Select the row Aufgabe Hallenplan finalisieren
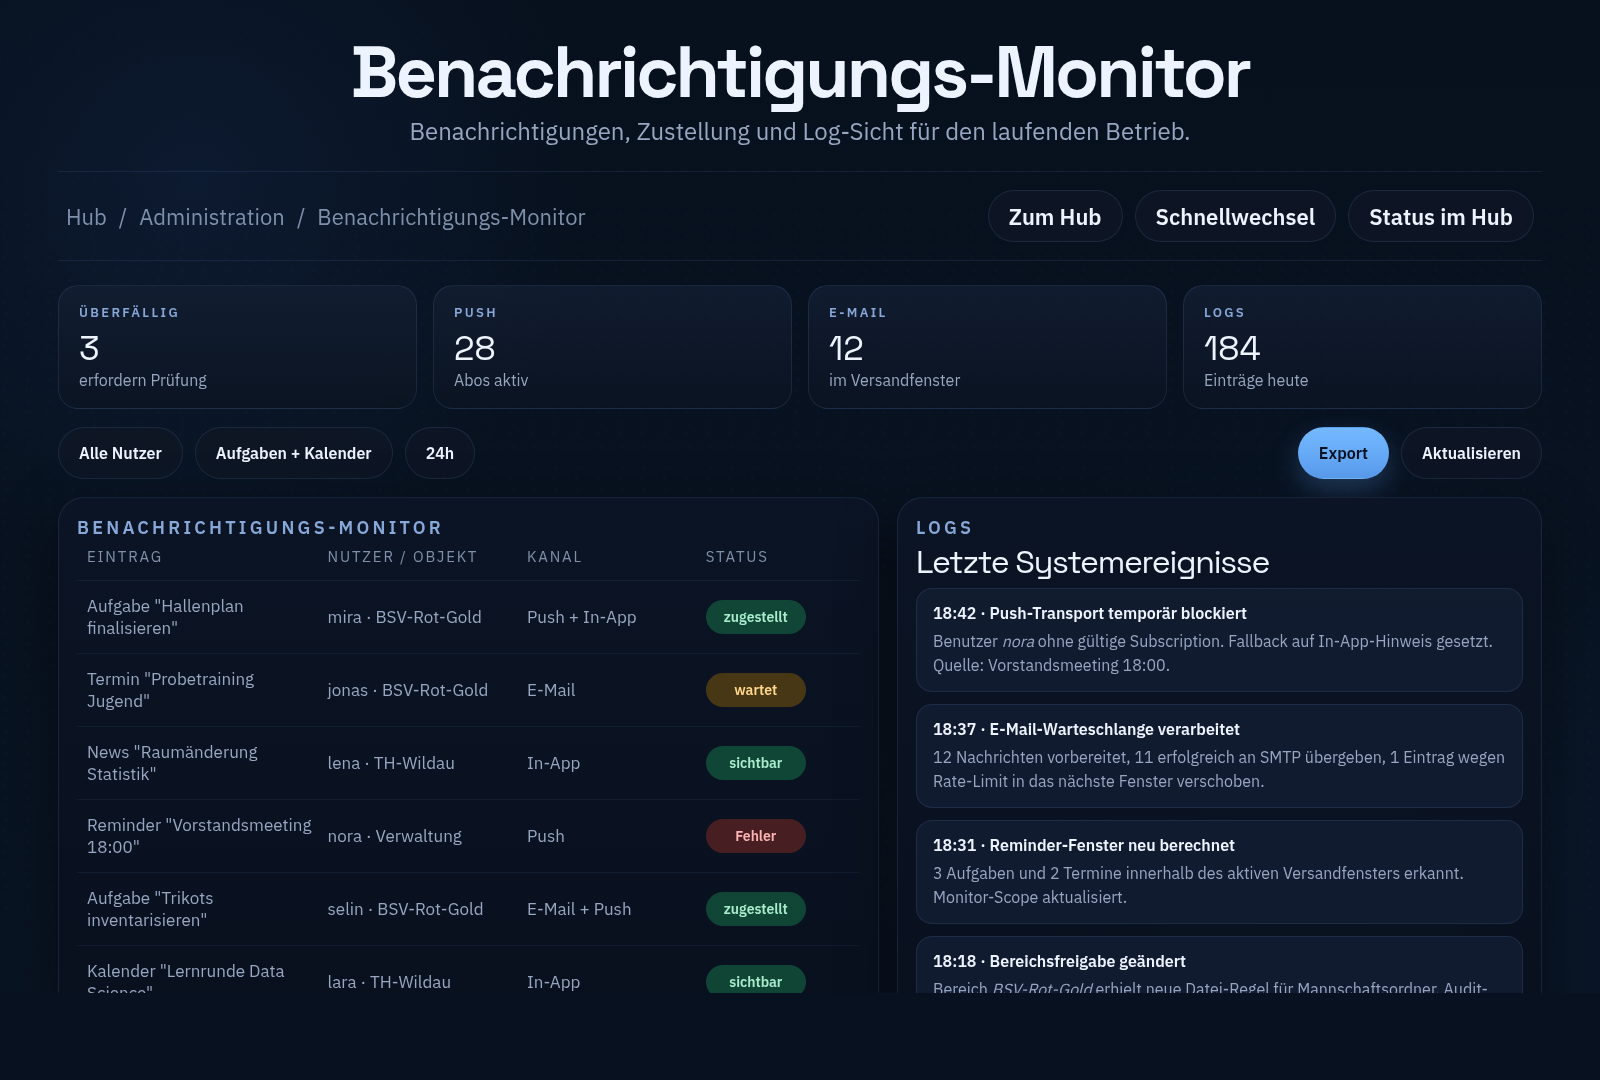 (400, 617)
